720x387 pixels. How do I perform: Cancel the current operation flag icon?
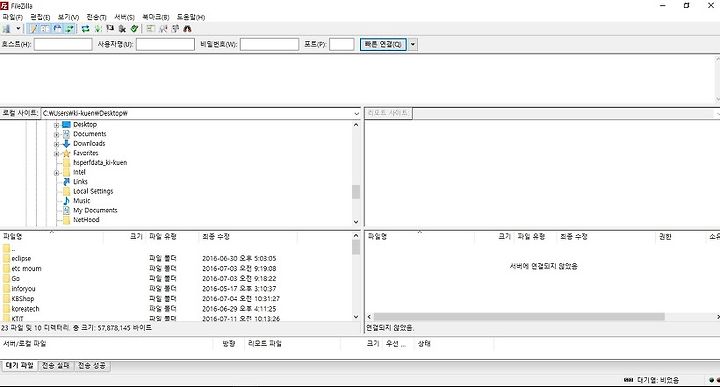[x=110, y=29]
